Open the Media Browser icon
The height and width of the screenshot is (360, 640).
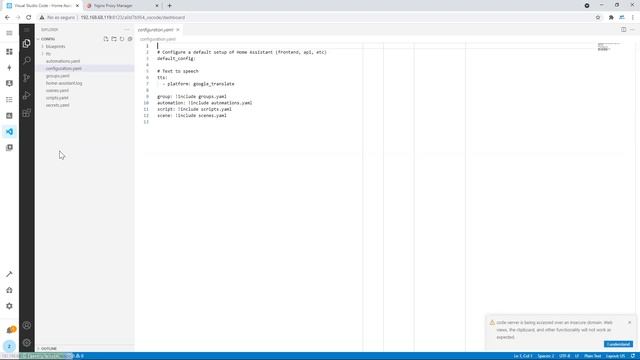coord(9,147)
